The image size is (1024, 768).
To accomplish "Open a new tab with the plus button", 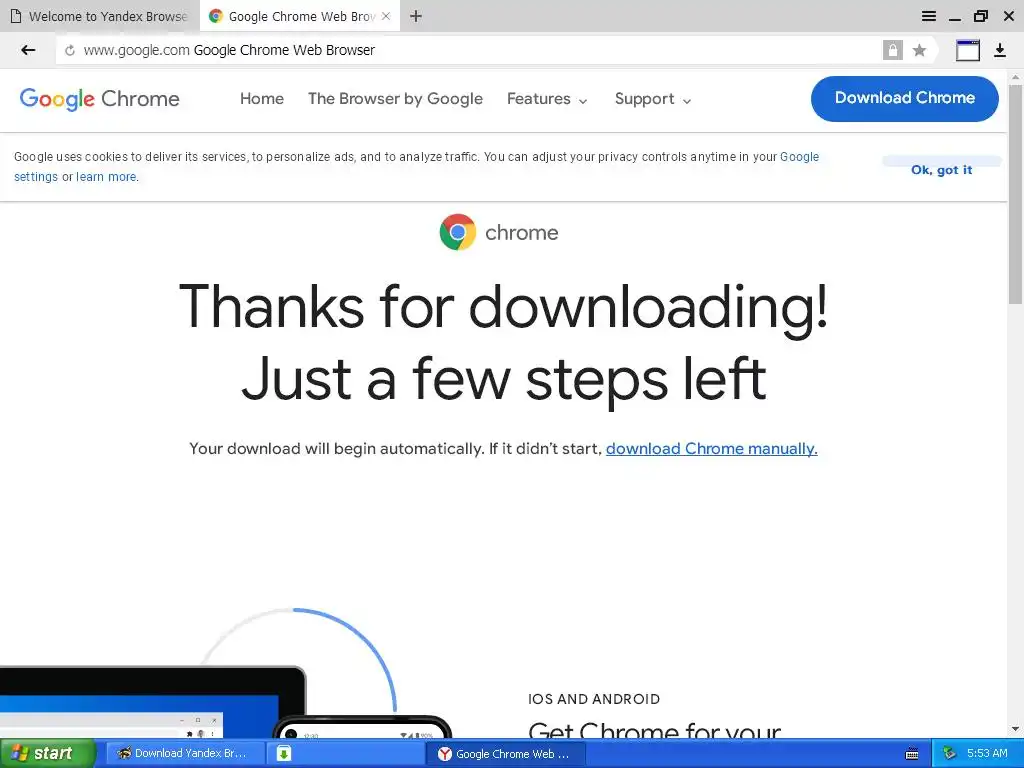I will coord(415,16).
